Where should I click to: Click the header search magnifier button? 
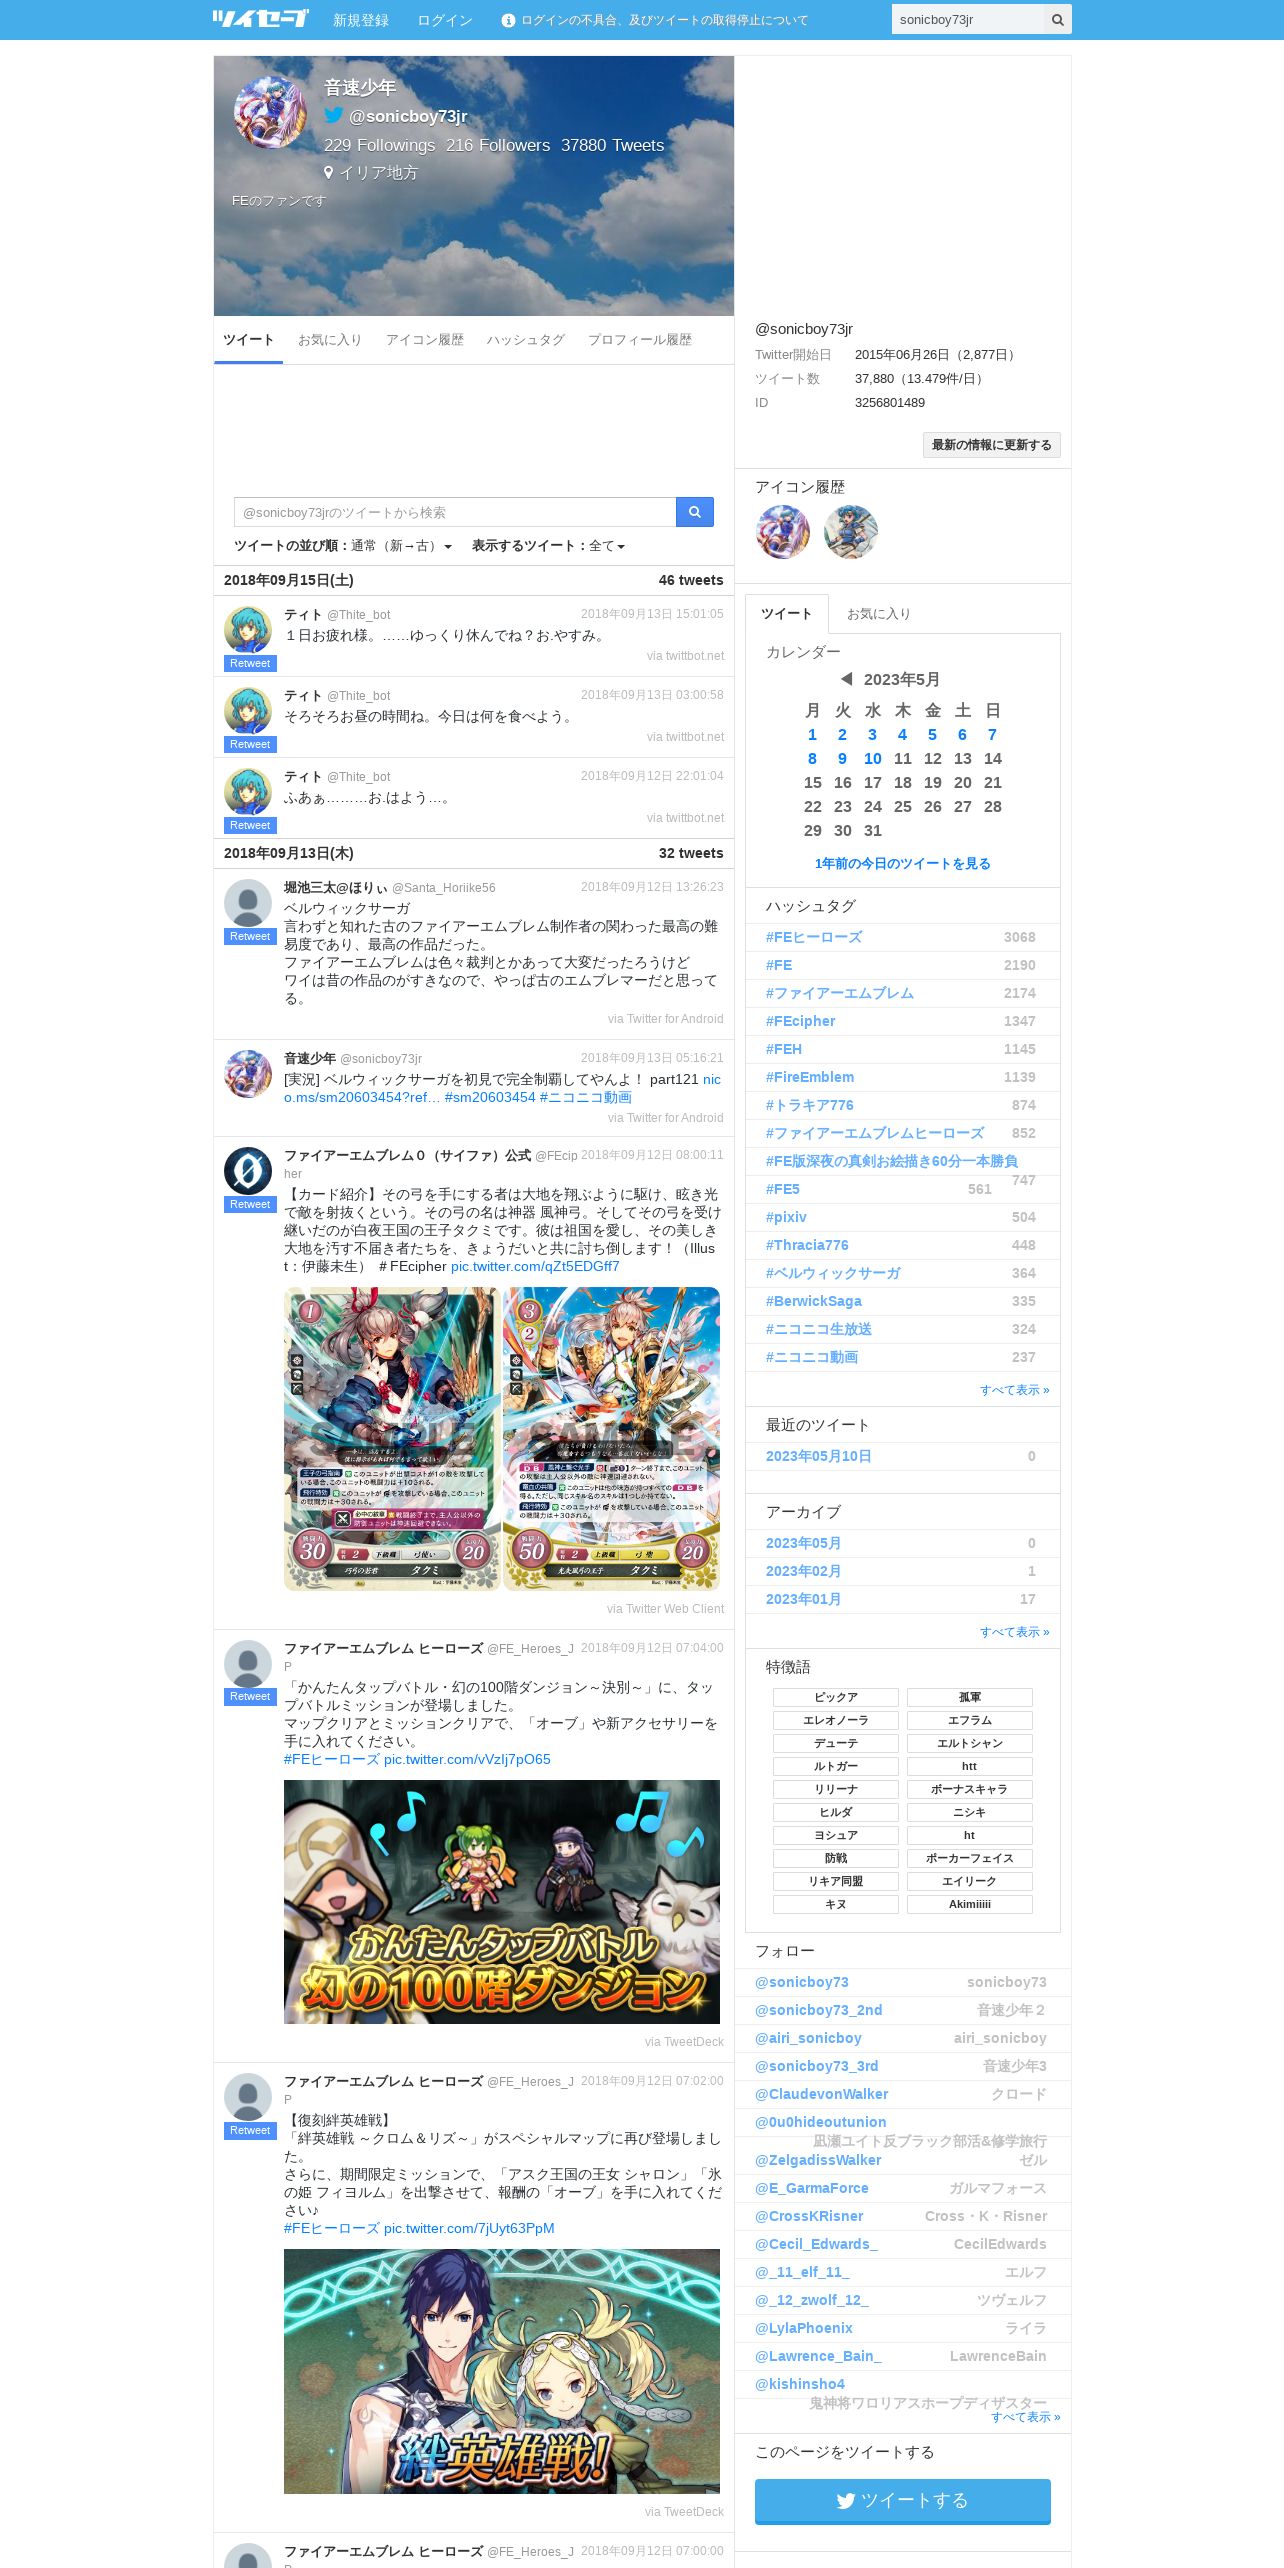coord(1058,20)
